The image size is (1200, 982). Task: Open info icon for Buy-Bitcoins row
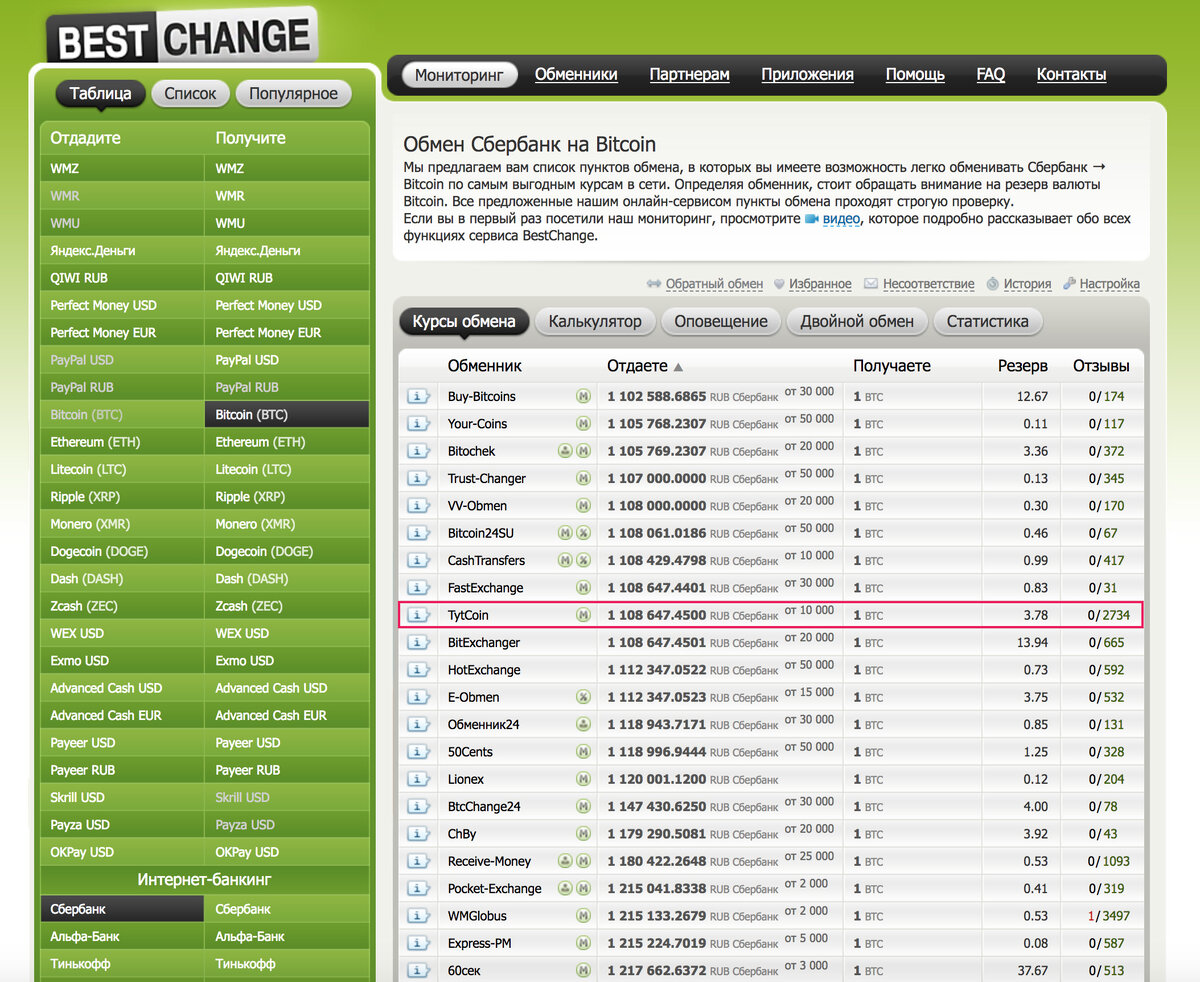coord(418,397)
